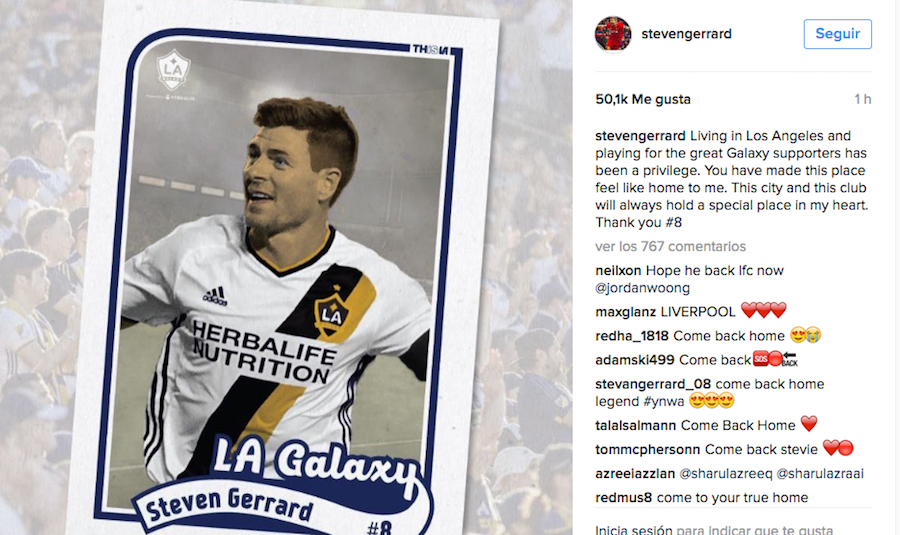Viewport: 900px width, 535px height.
Task: Open the #8 hashtag in caption
Action: pos(673,222)
